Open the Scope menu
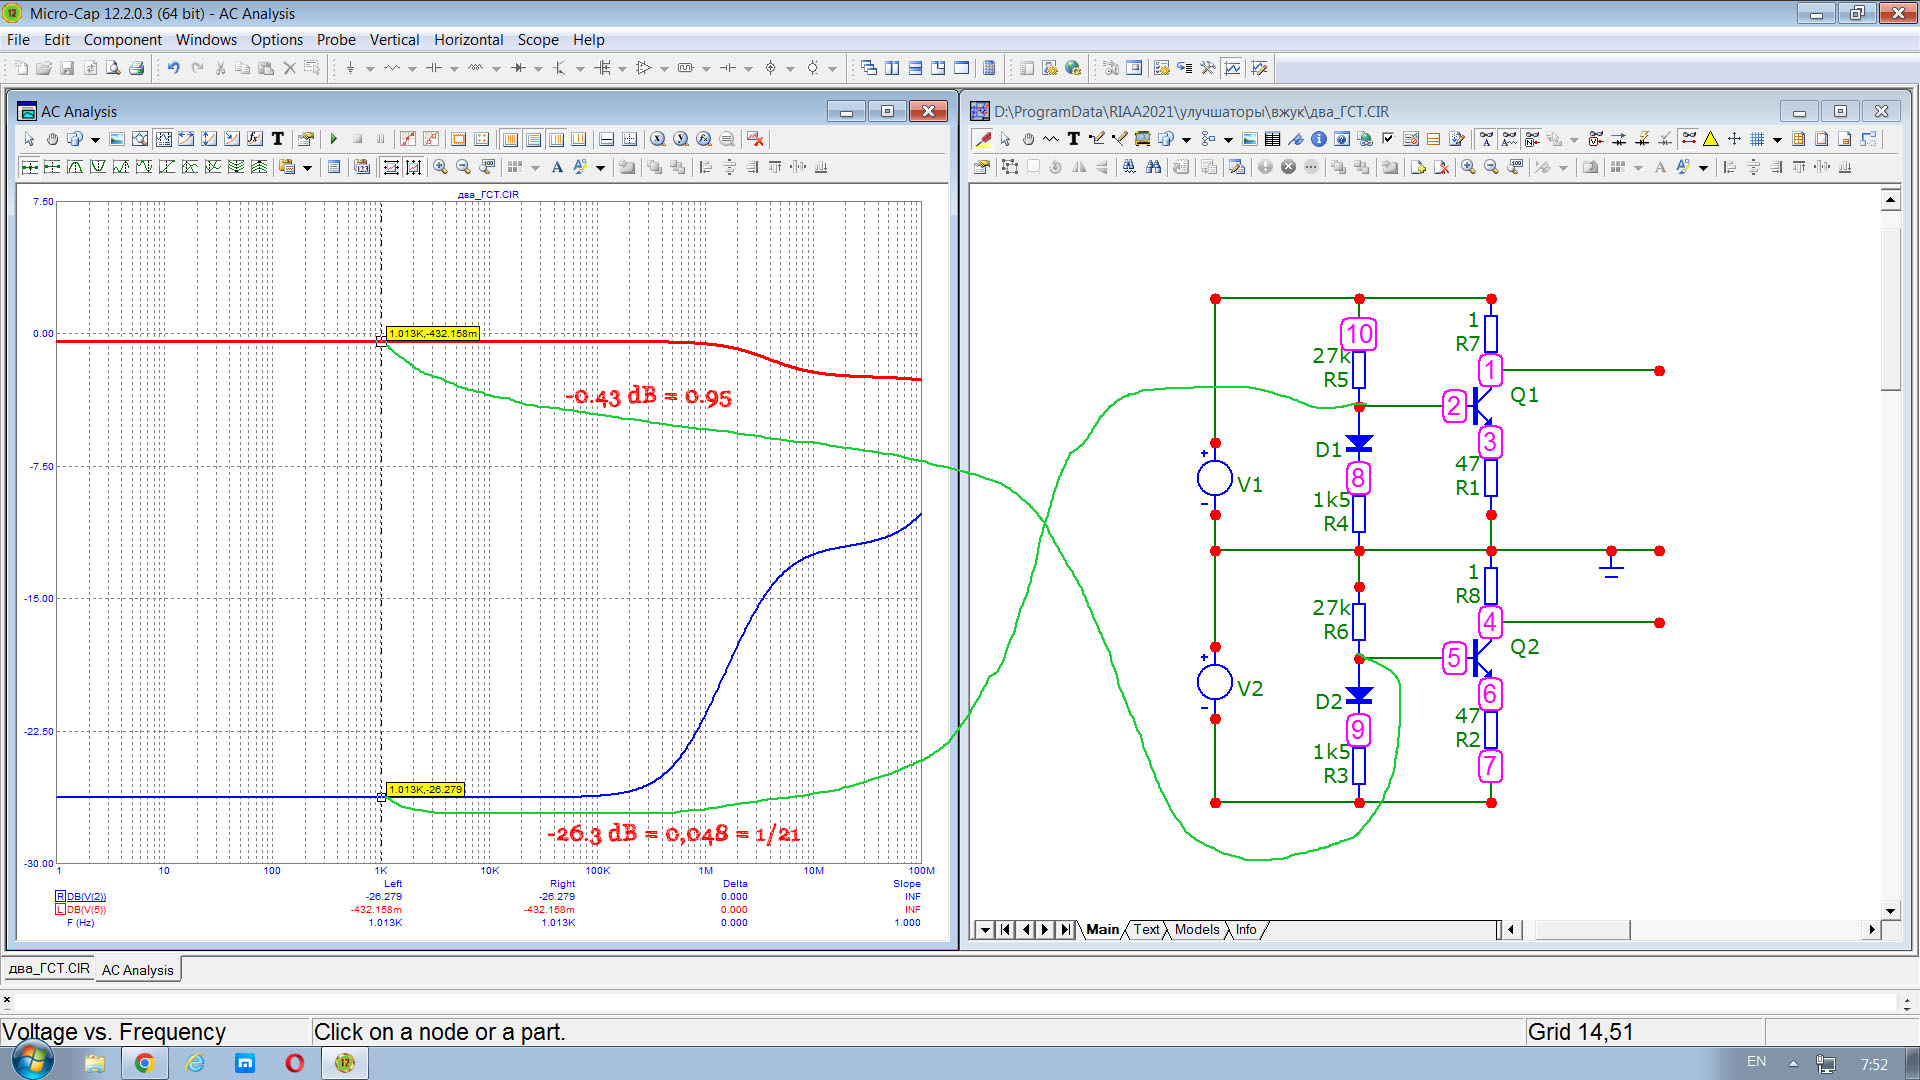Image resolution: width=1920 pixels, height=1080 pixels. tap(537, 40)
